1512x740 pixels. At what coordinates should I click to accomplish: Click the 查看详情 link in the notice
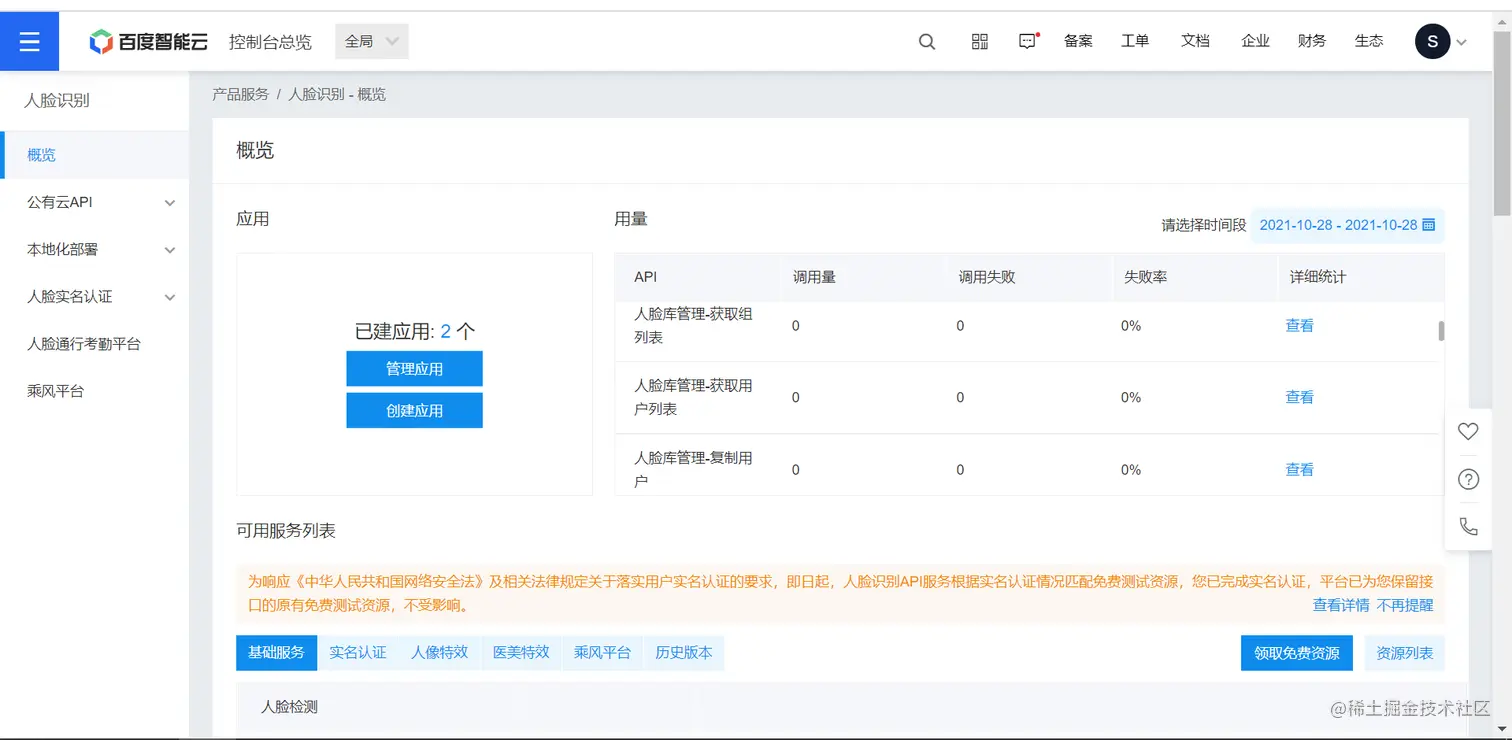[x=1341, y=605]
